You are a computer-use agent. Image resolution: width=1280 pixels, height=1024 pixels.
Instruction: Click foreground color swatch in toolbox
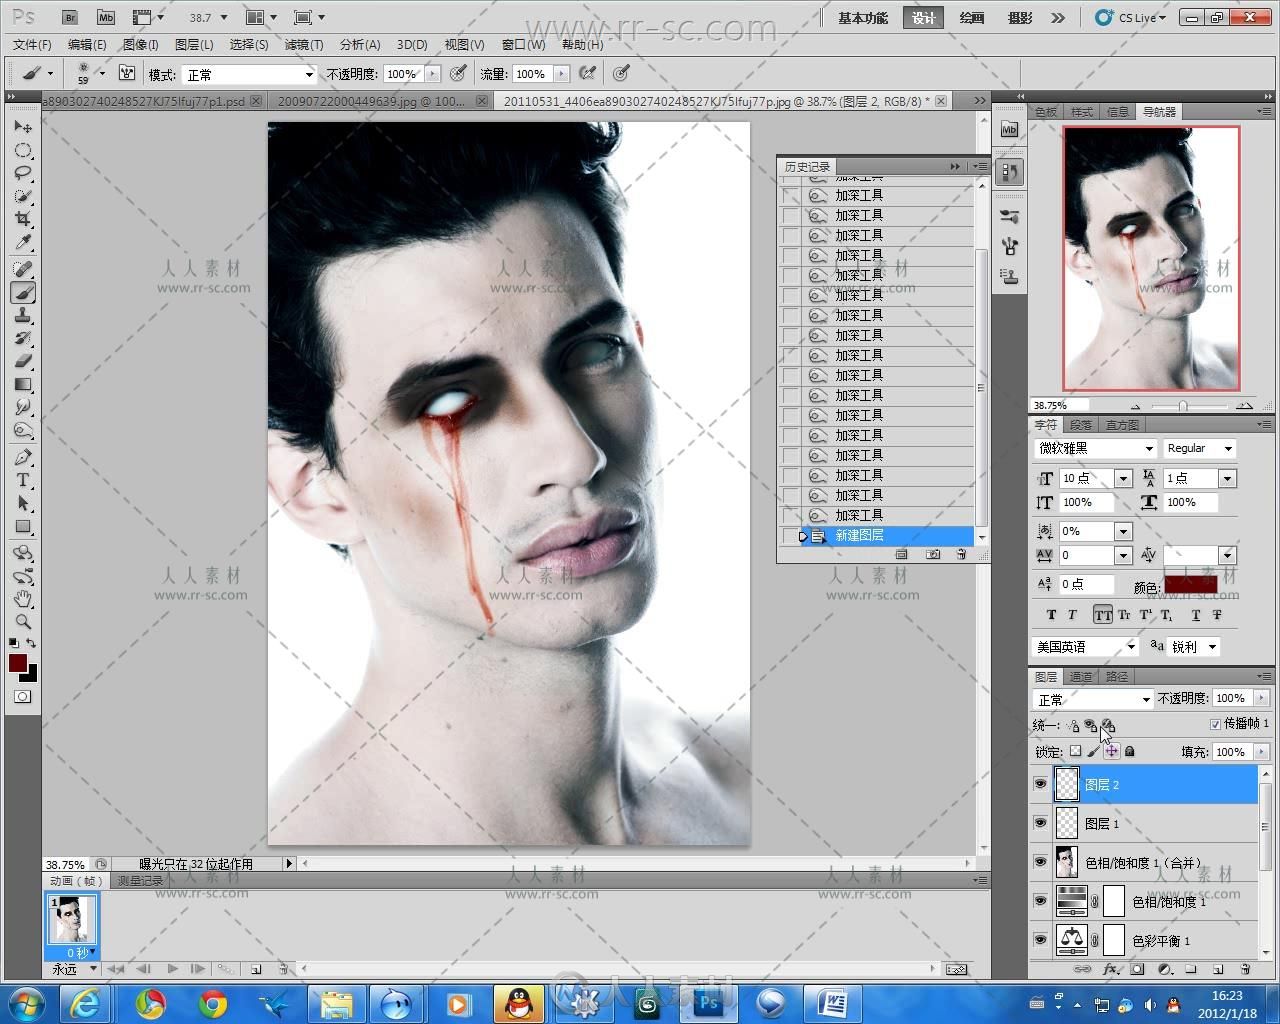tap(18, 664)
